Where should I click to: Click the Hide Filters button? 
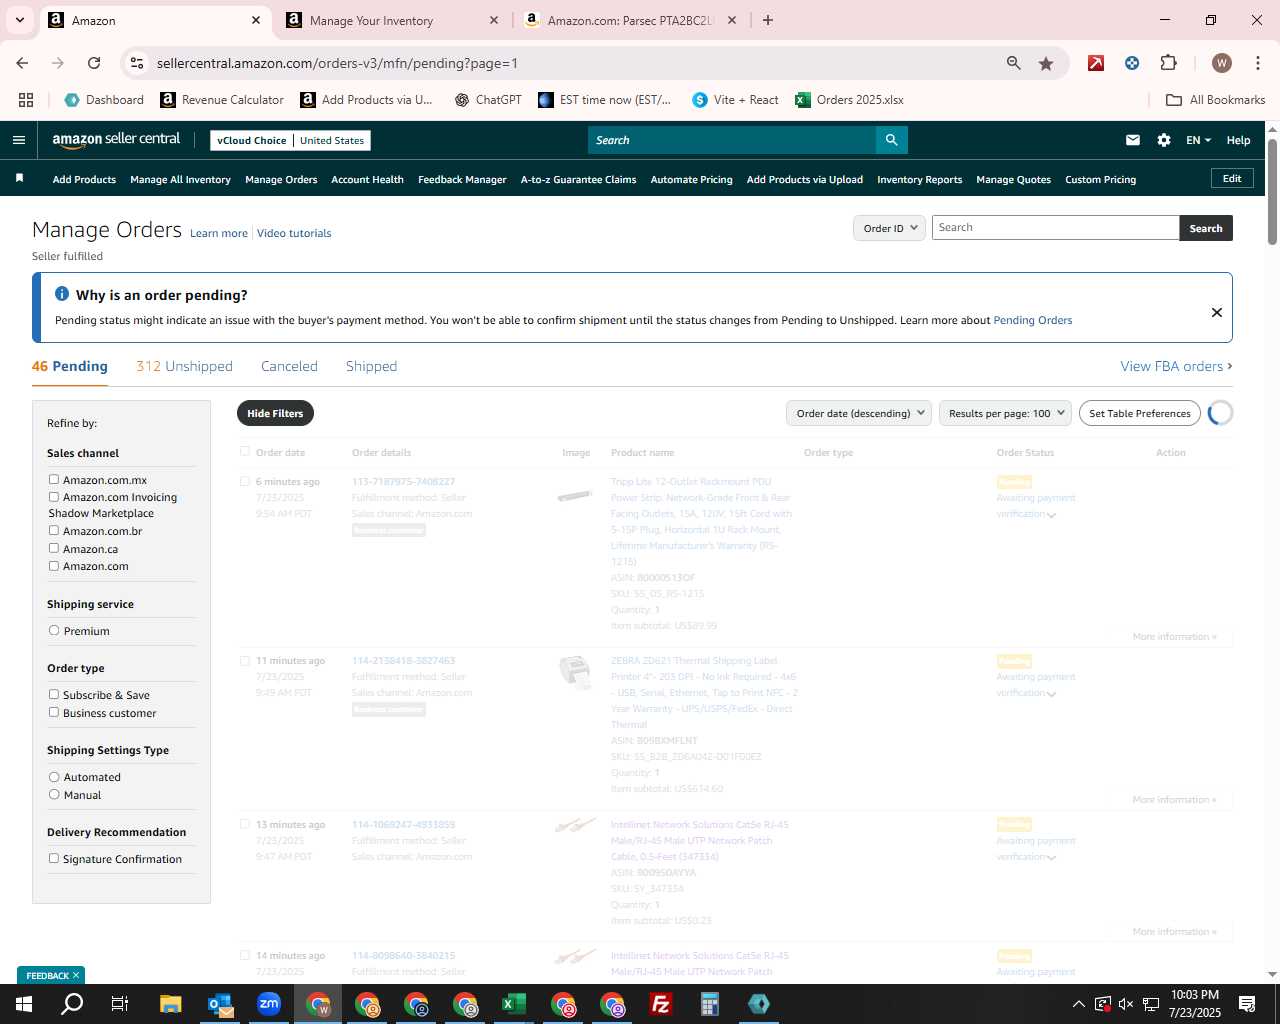275,413
